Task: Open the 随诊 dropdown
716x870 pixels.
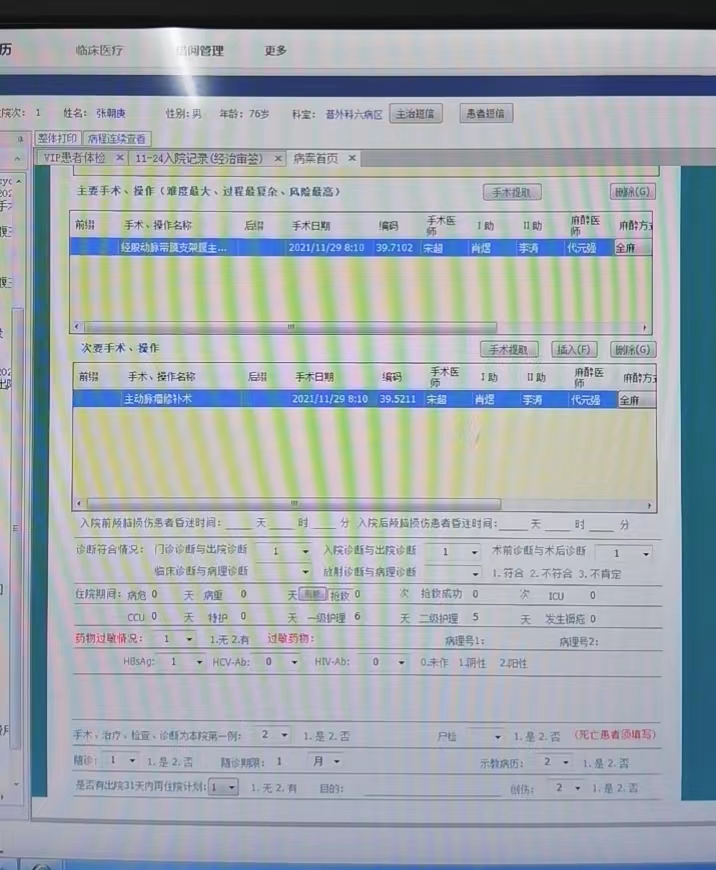Action: coord(132,761)
